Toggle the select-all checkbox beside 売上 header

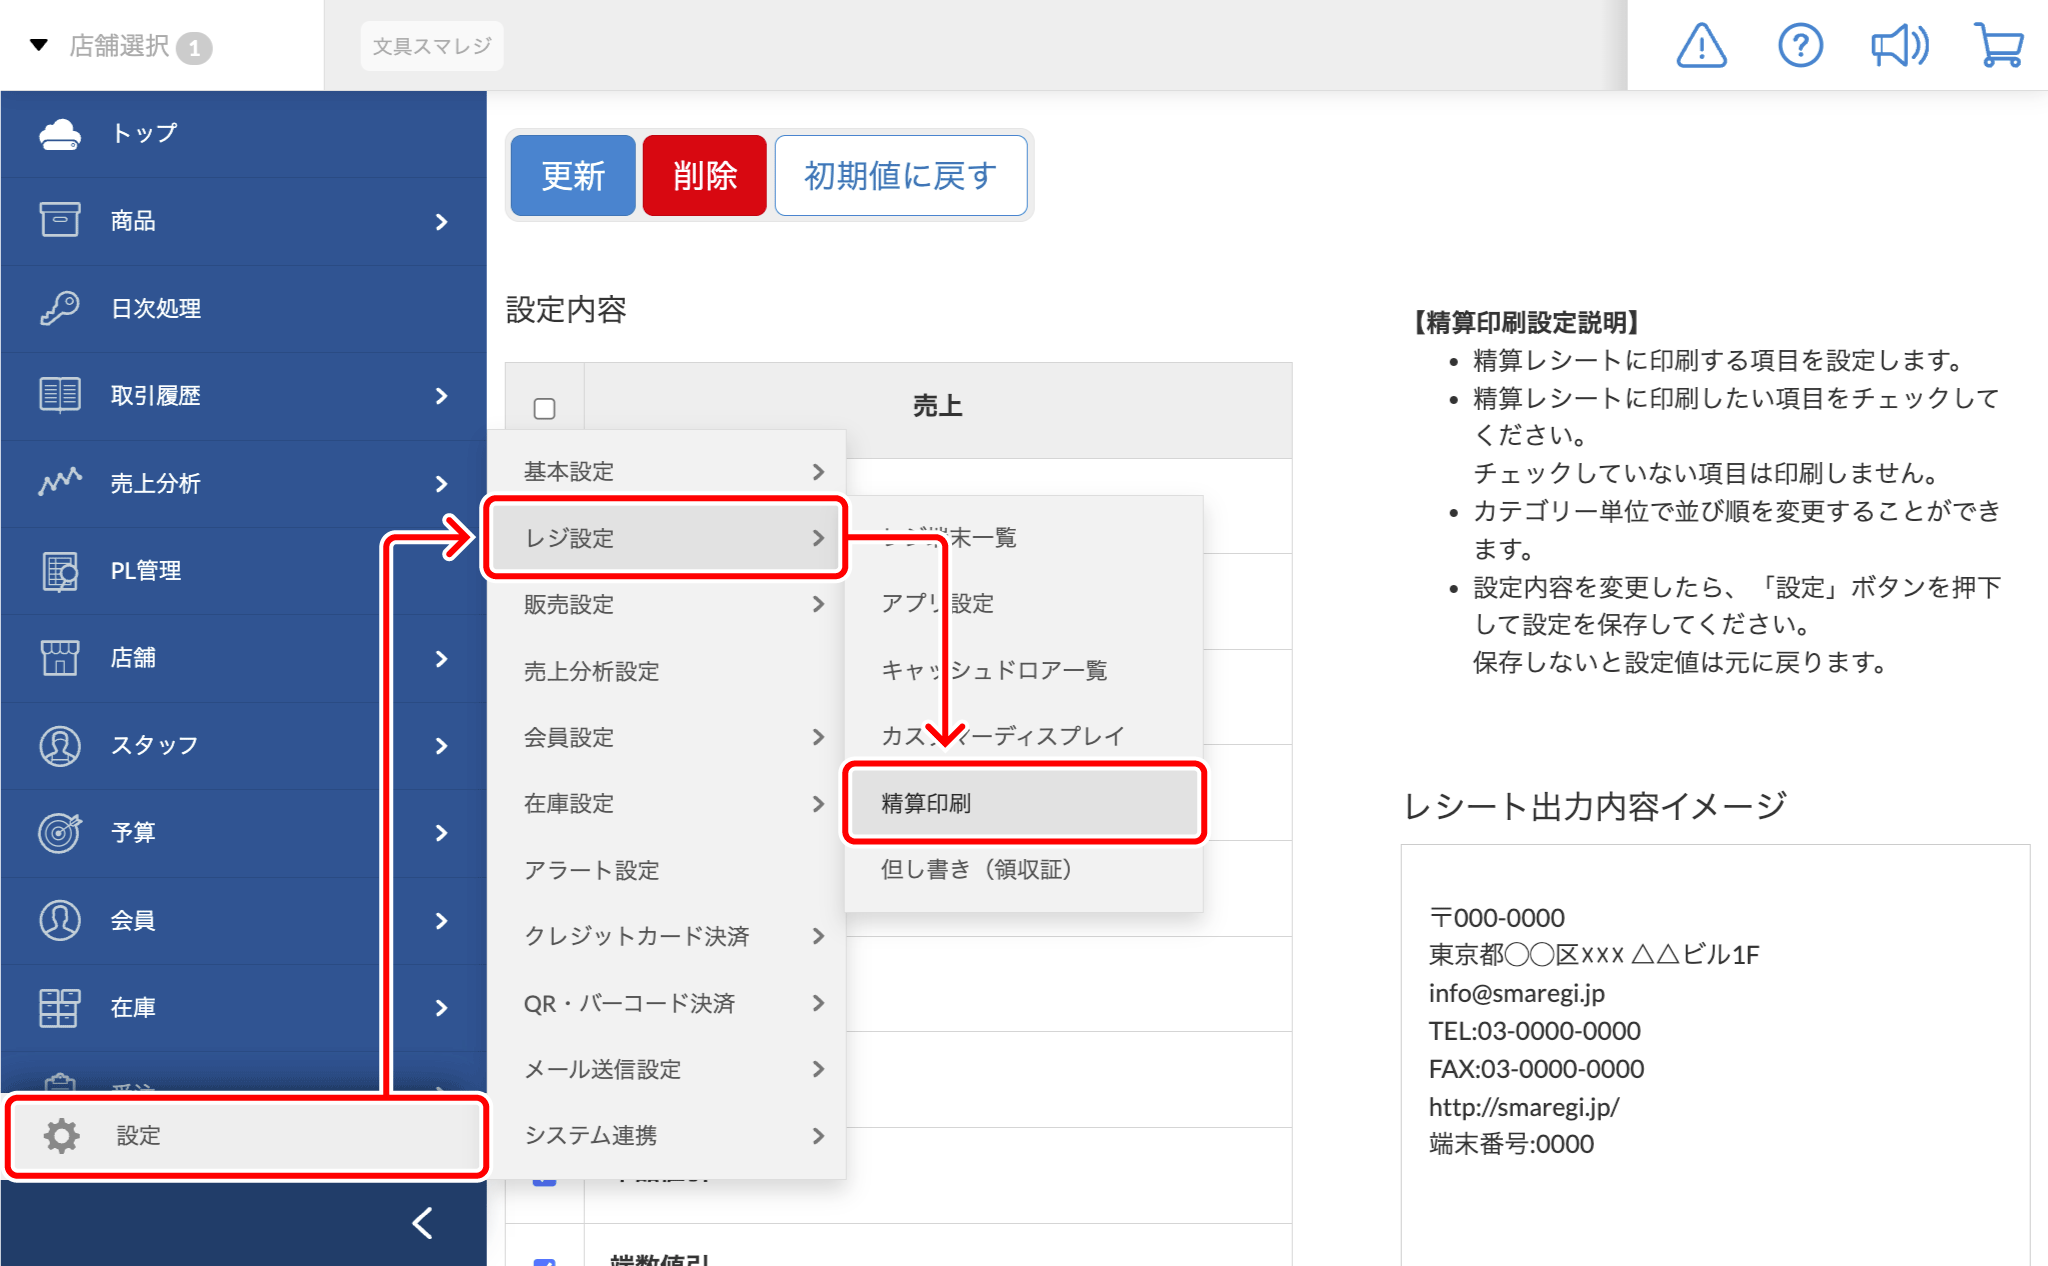[x=545, y=408]
